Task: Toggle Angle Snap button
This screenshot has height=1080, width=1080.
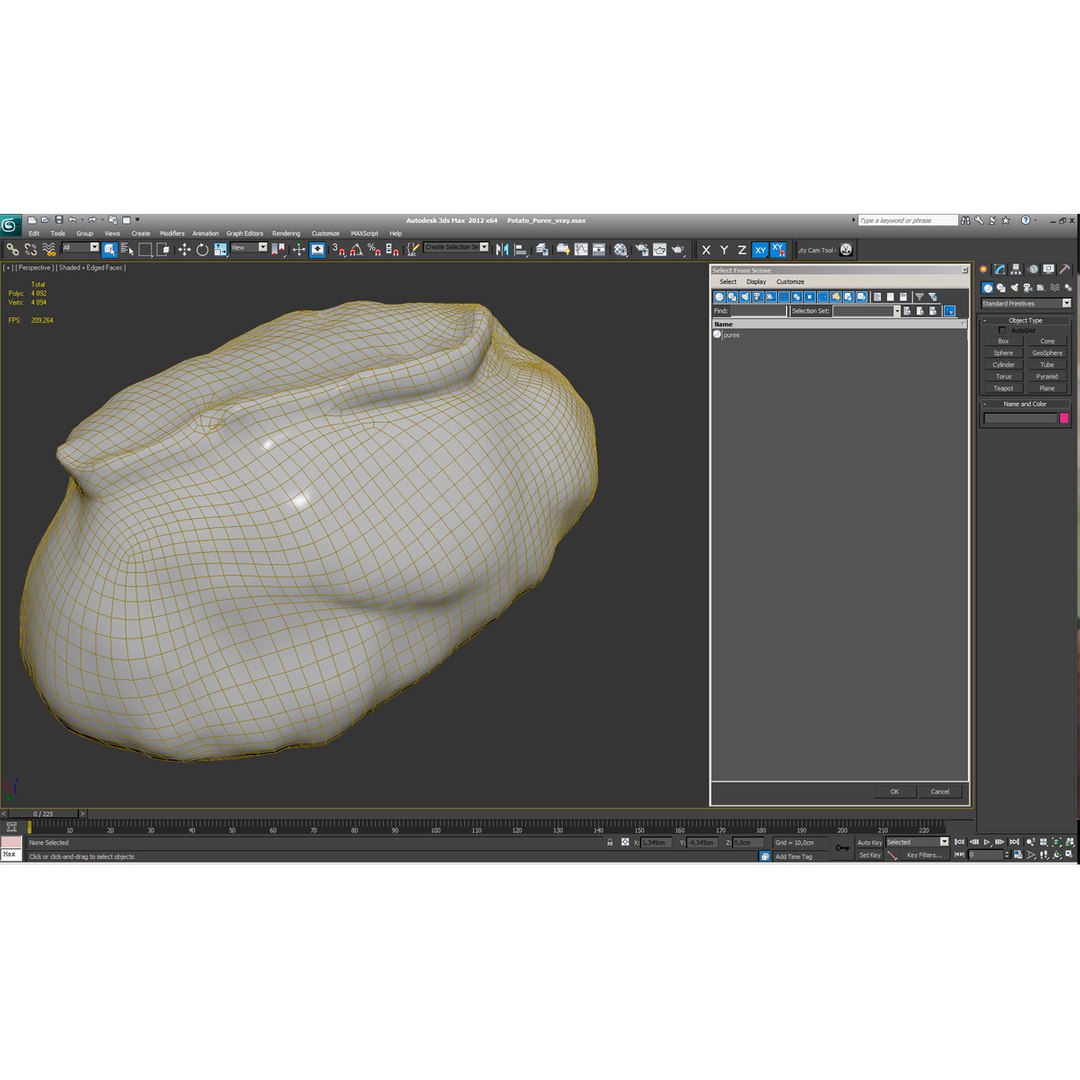Action: 356,249
